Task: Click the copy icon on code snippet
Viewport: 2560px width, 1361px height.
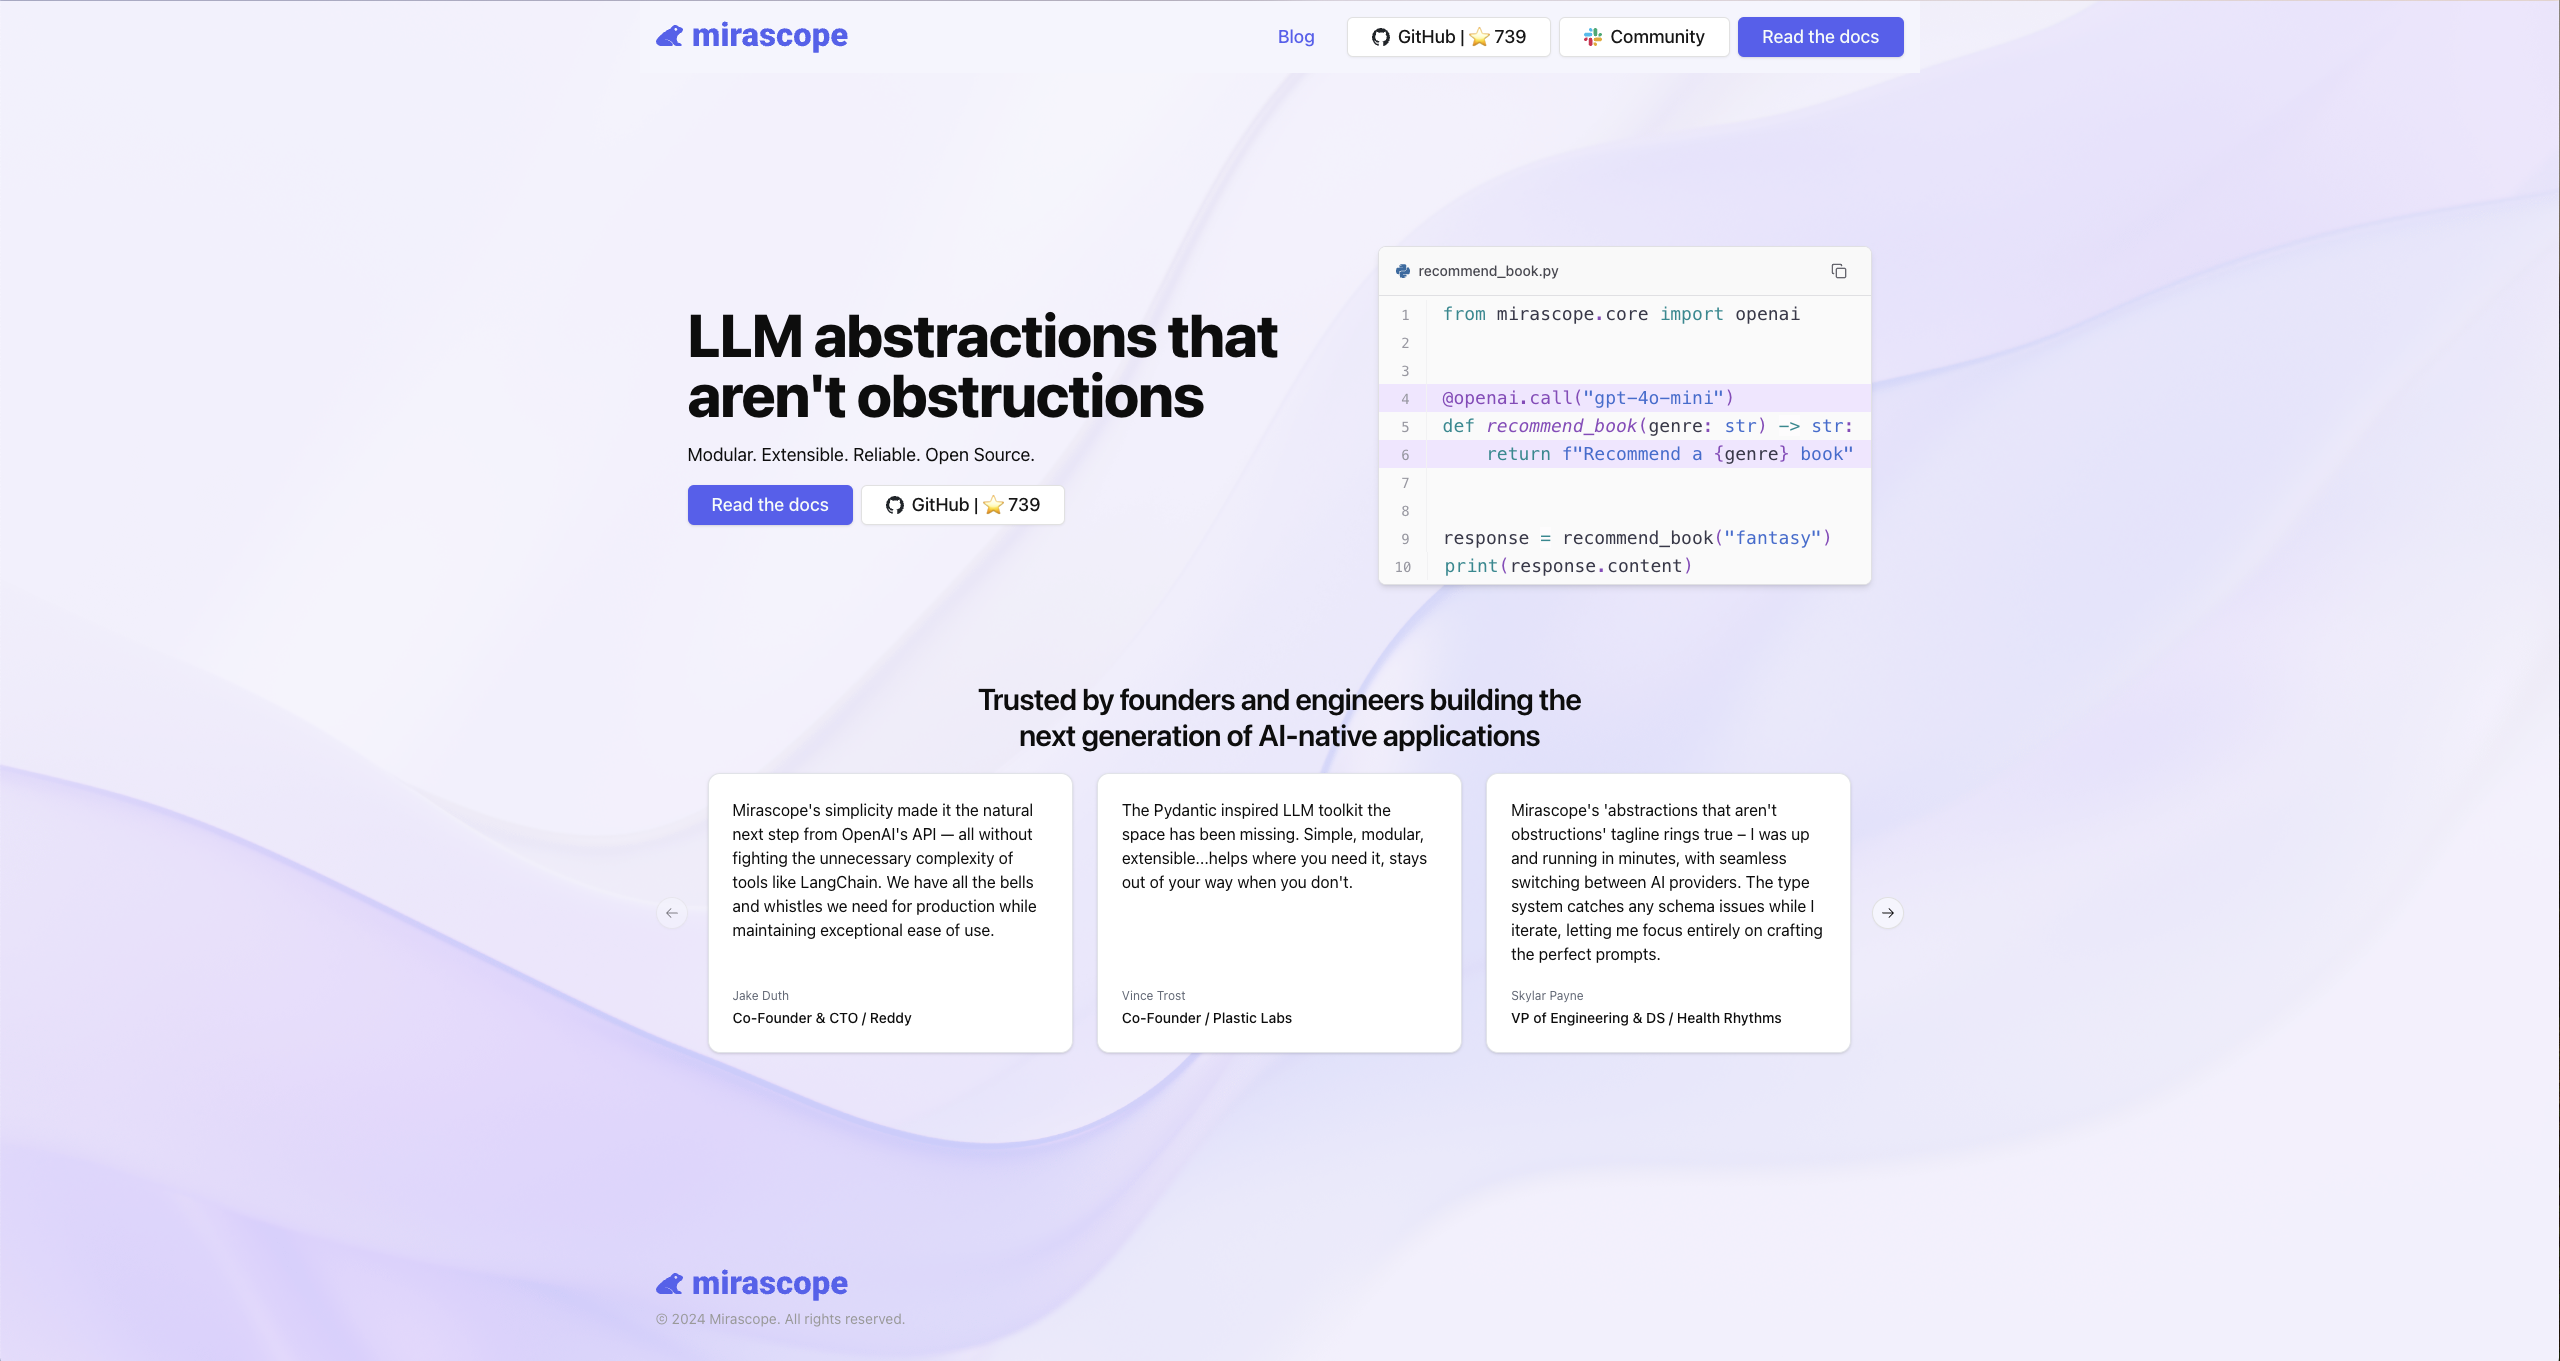Action: [1839, 271]
